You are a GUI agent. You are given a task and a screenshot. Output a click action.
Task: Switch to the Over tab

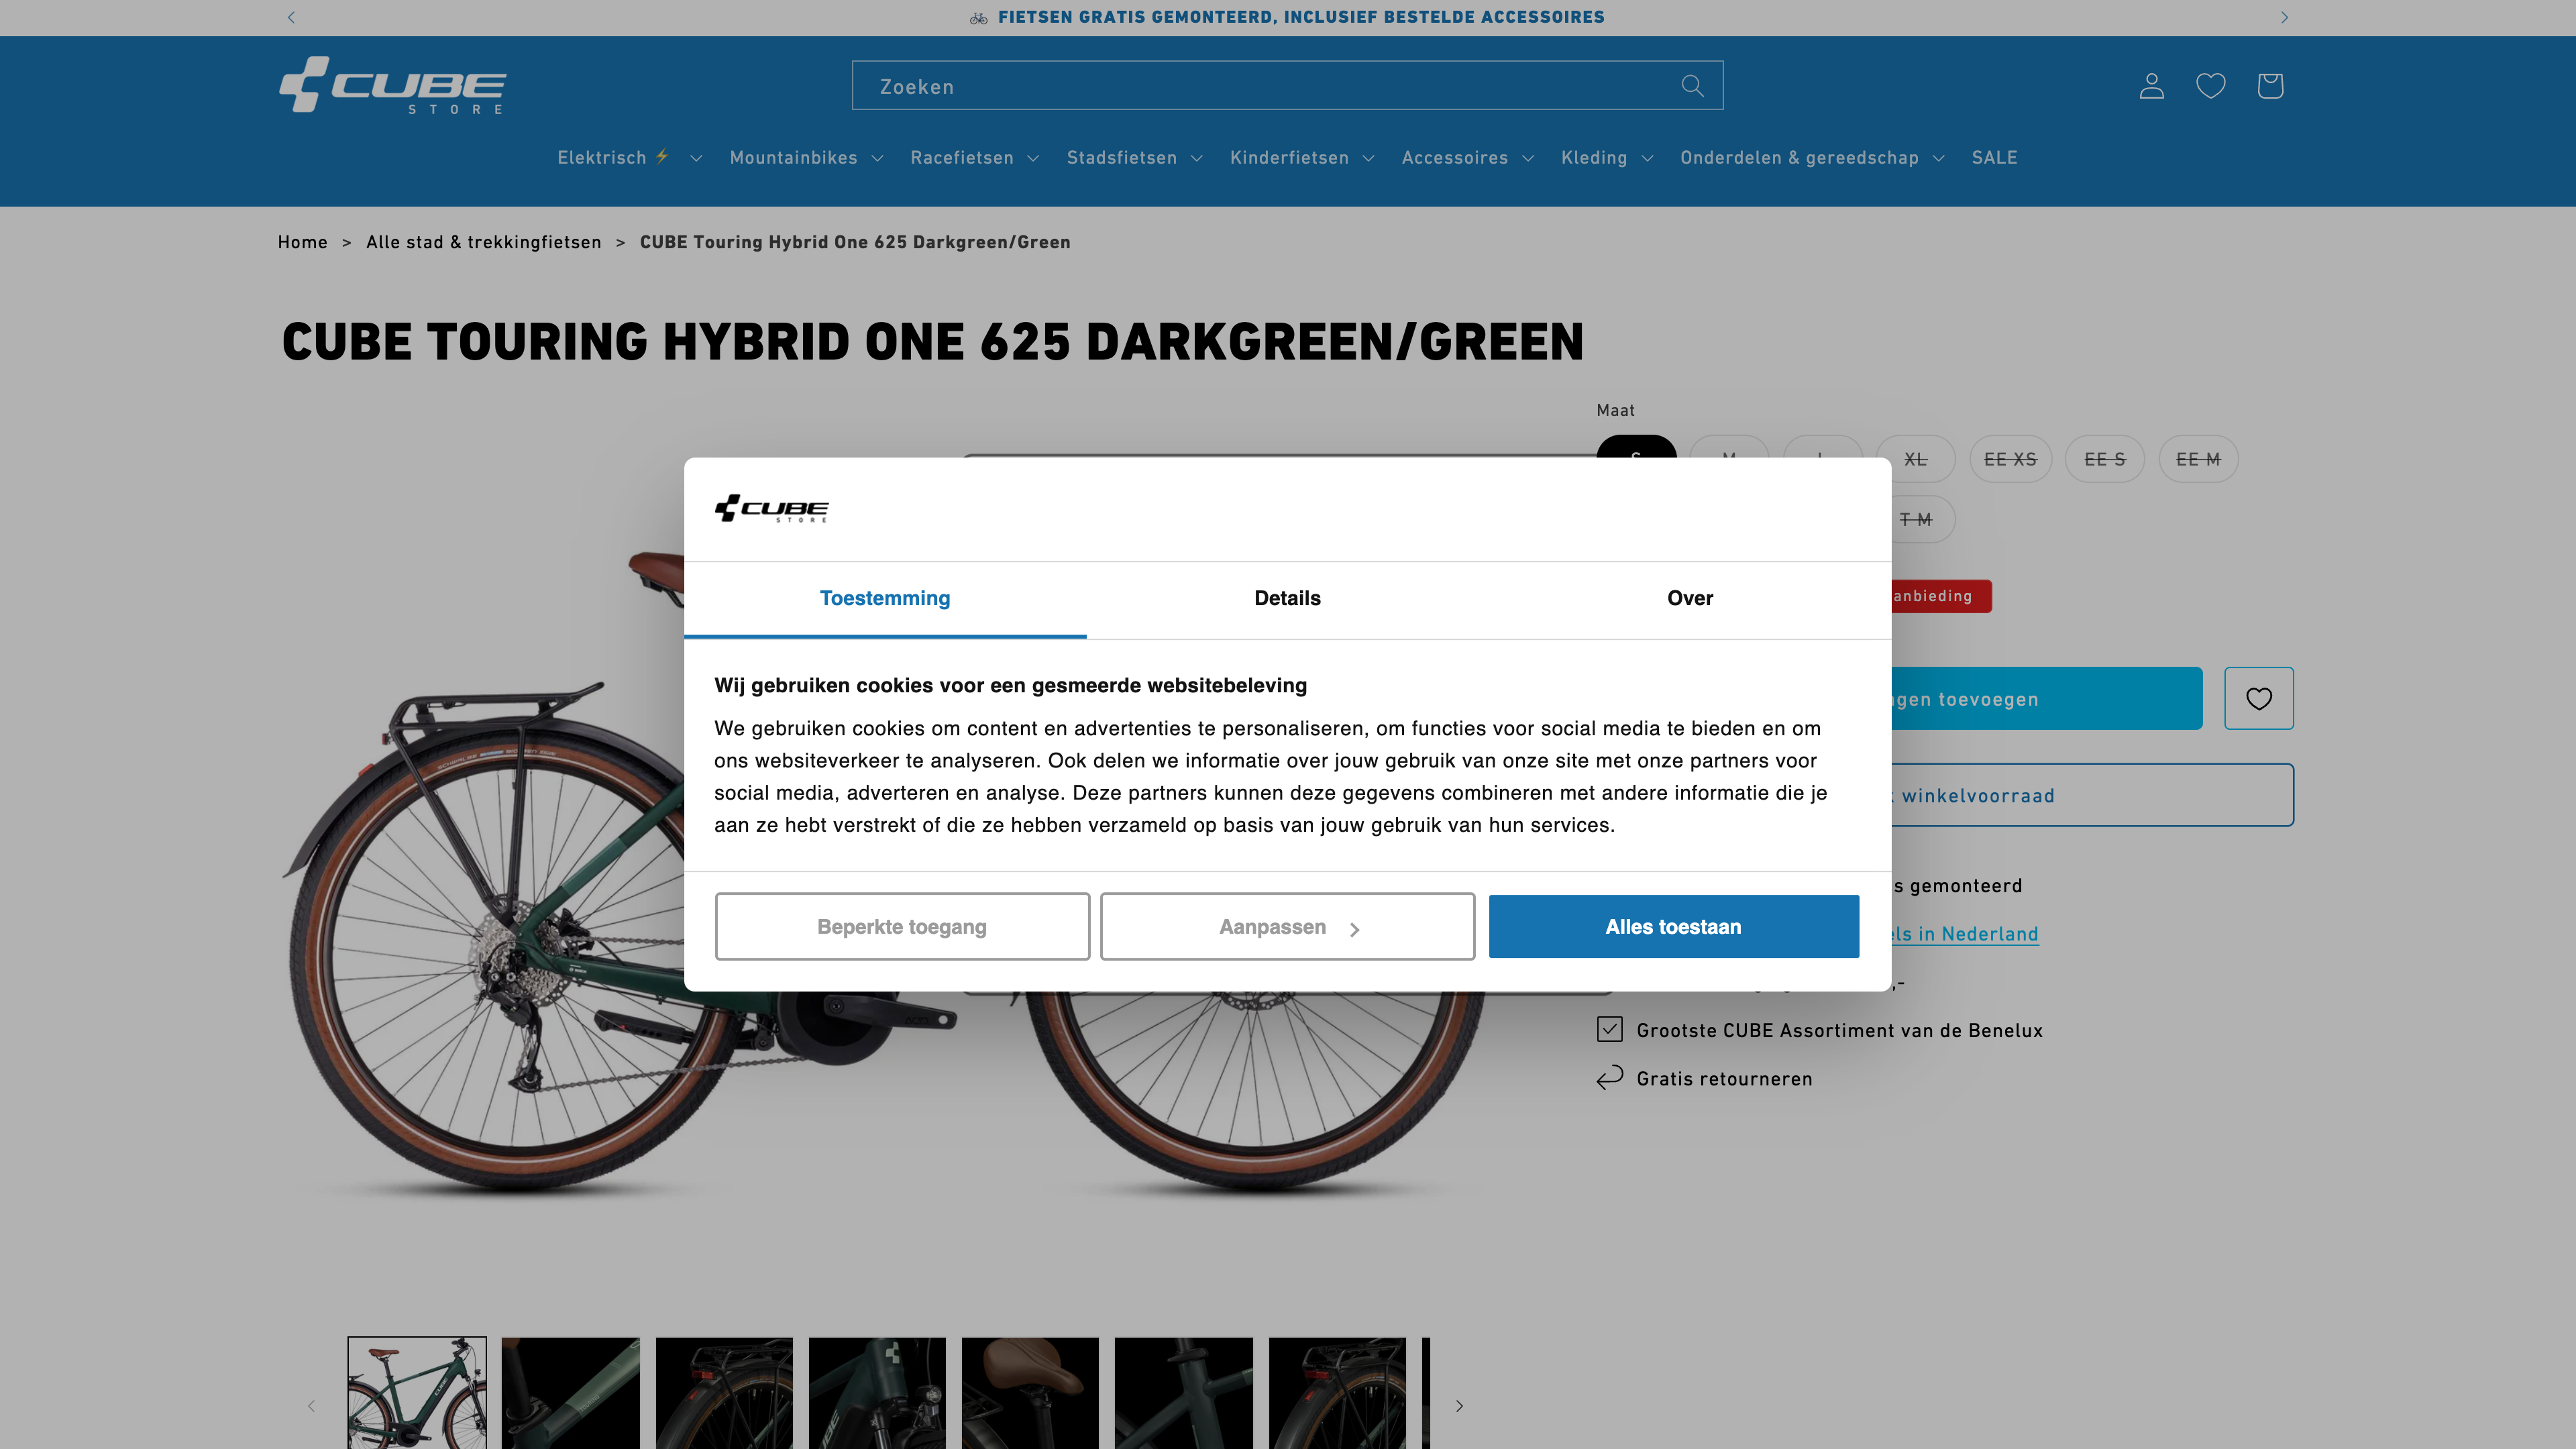pos(1689,598)
